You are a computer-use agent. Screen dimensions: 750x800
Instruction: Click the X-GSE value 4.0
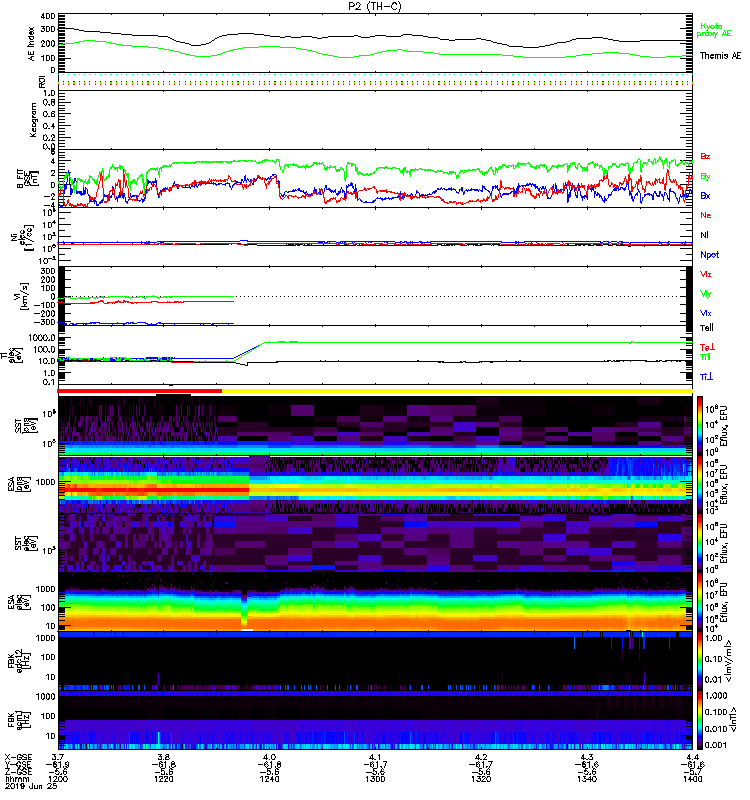[269, 757]
